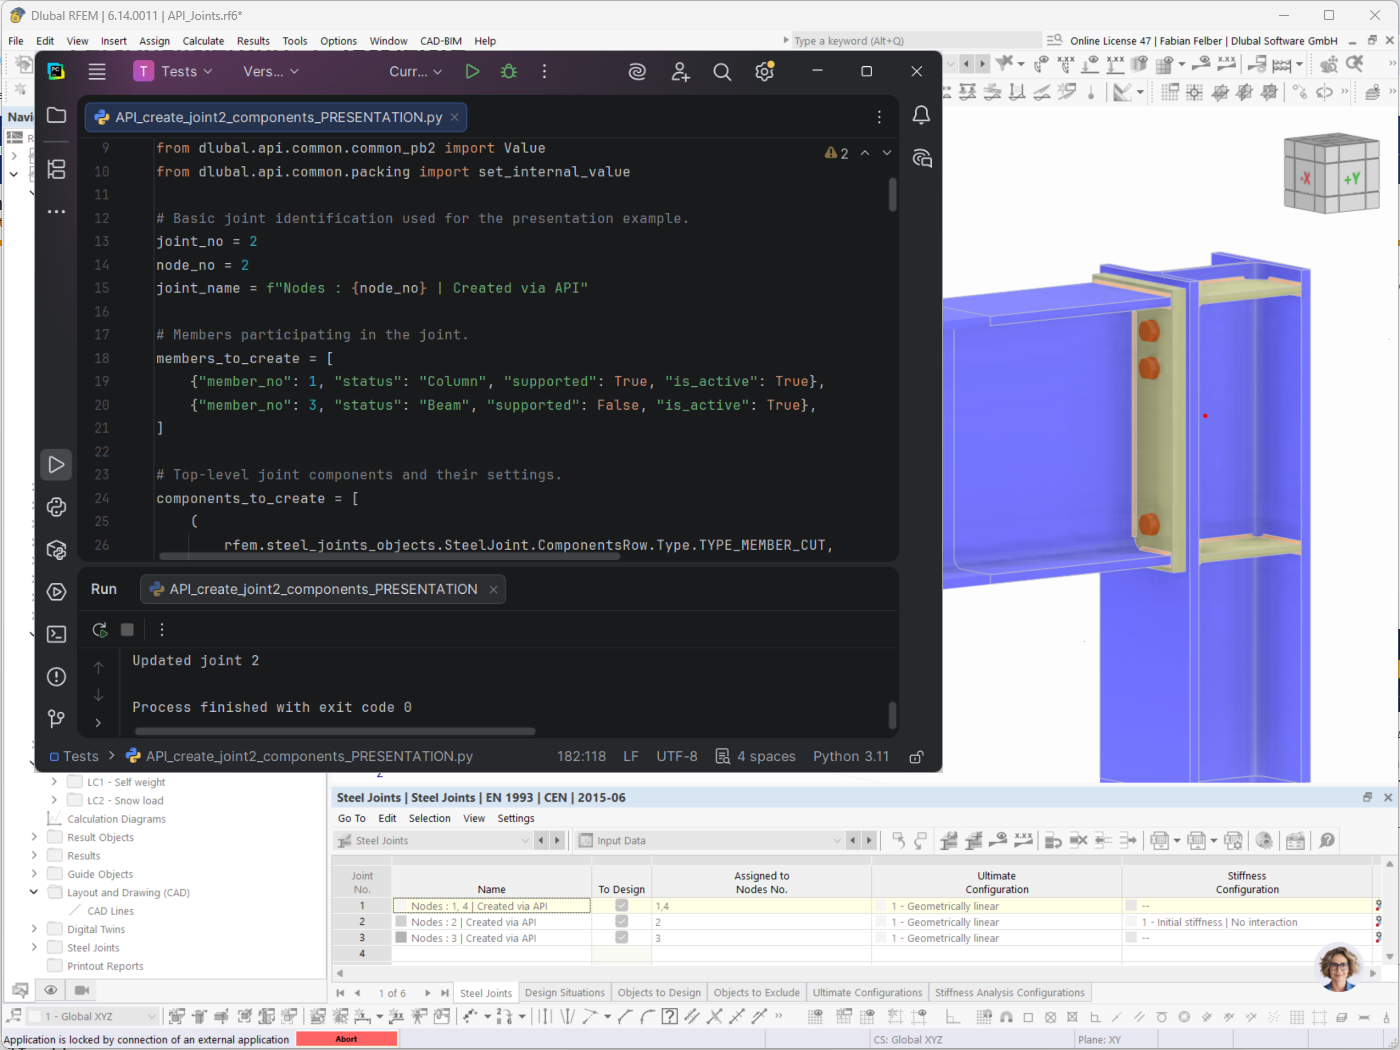Switch to the Ultimate Configurations tab
The image size is (1400, 1050).
click(x=867, y=993)
